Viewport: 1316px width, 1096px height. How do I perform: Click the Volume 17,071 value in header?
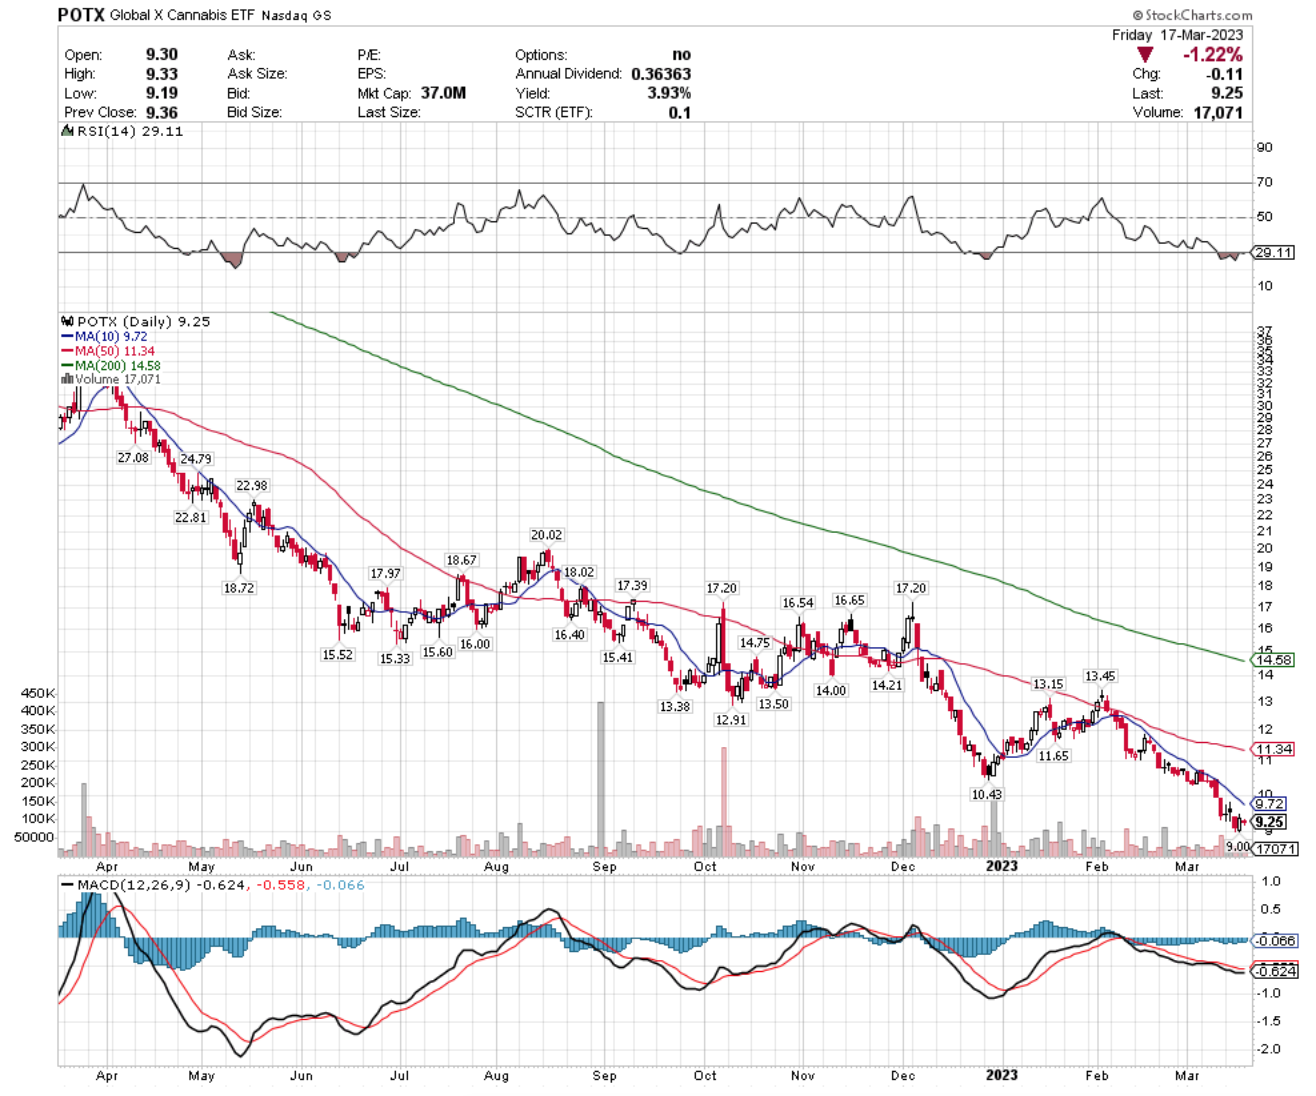1218,112
